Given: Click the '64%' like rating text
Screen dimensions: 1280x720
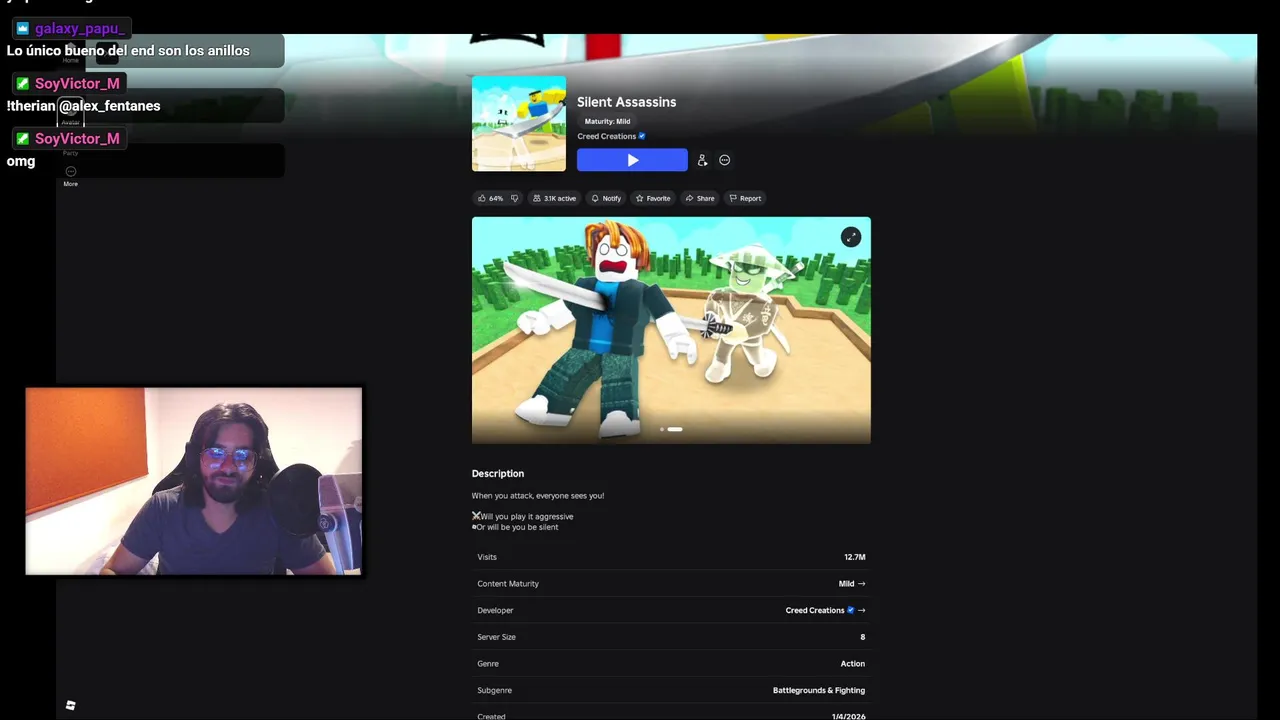Looking at the screenshot, I should (496, 198).
